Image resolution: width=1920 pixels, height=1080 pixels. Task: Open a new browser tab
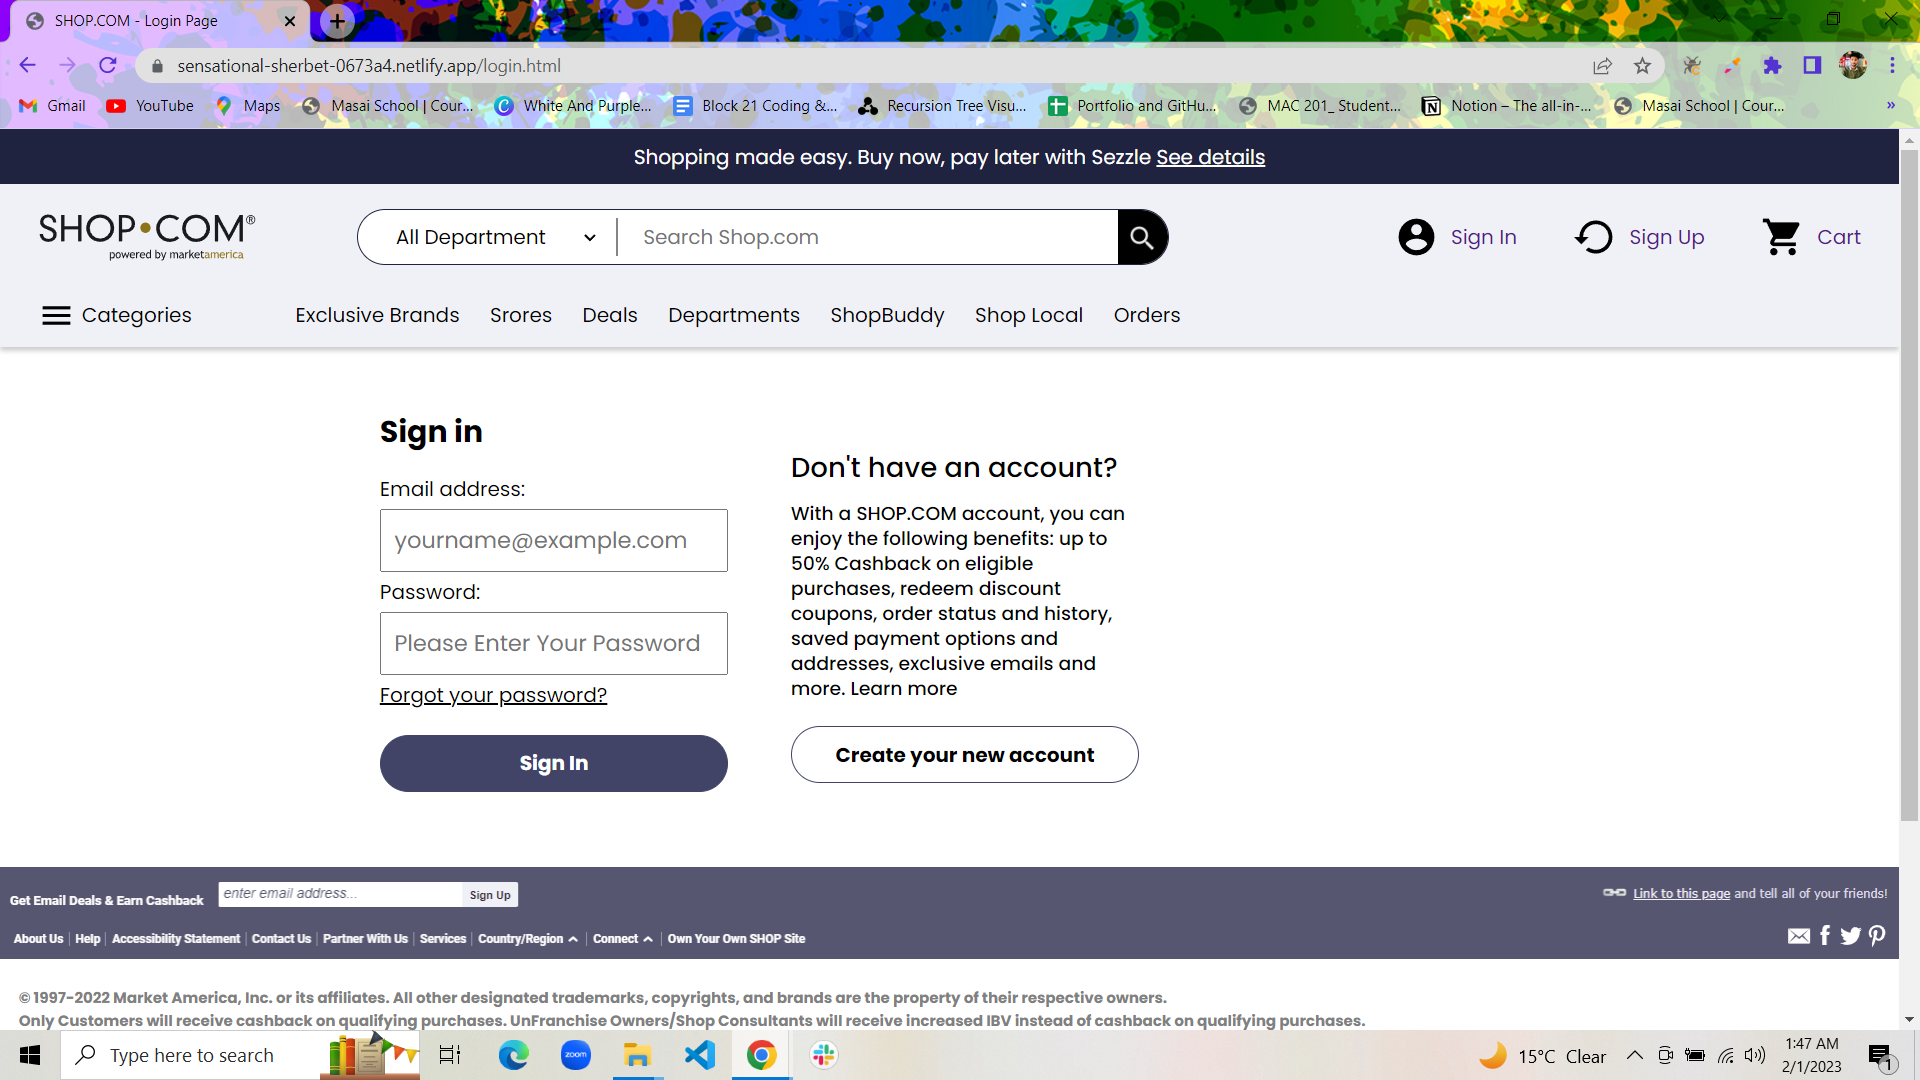[x=338, y=21]
